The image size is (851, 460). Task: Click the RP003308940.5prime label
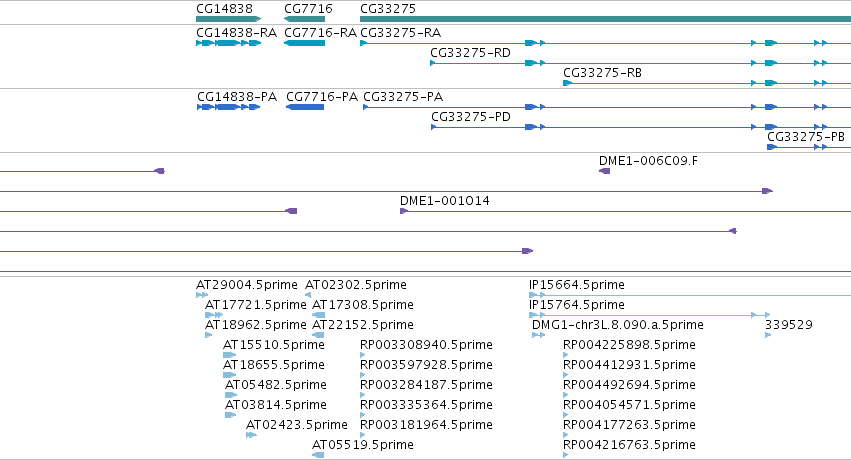click(427, 345)
